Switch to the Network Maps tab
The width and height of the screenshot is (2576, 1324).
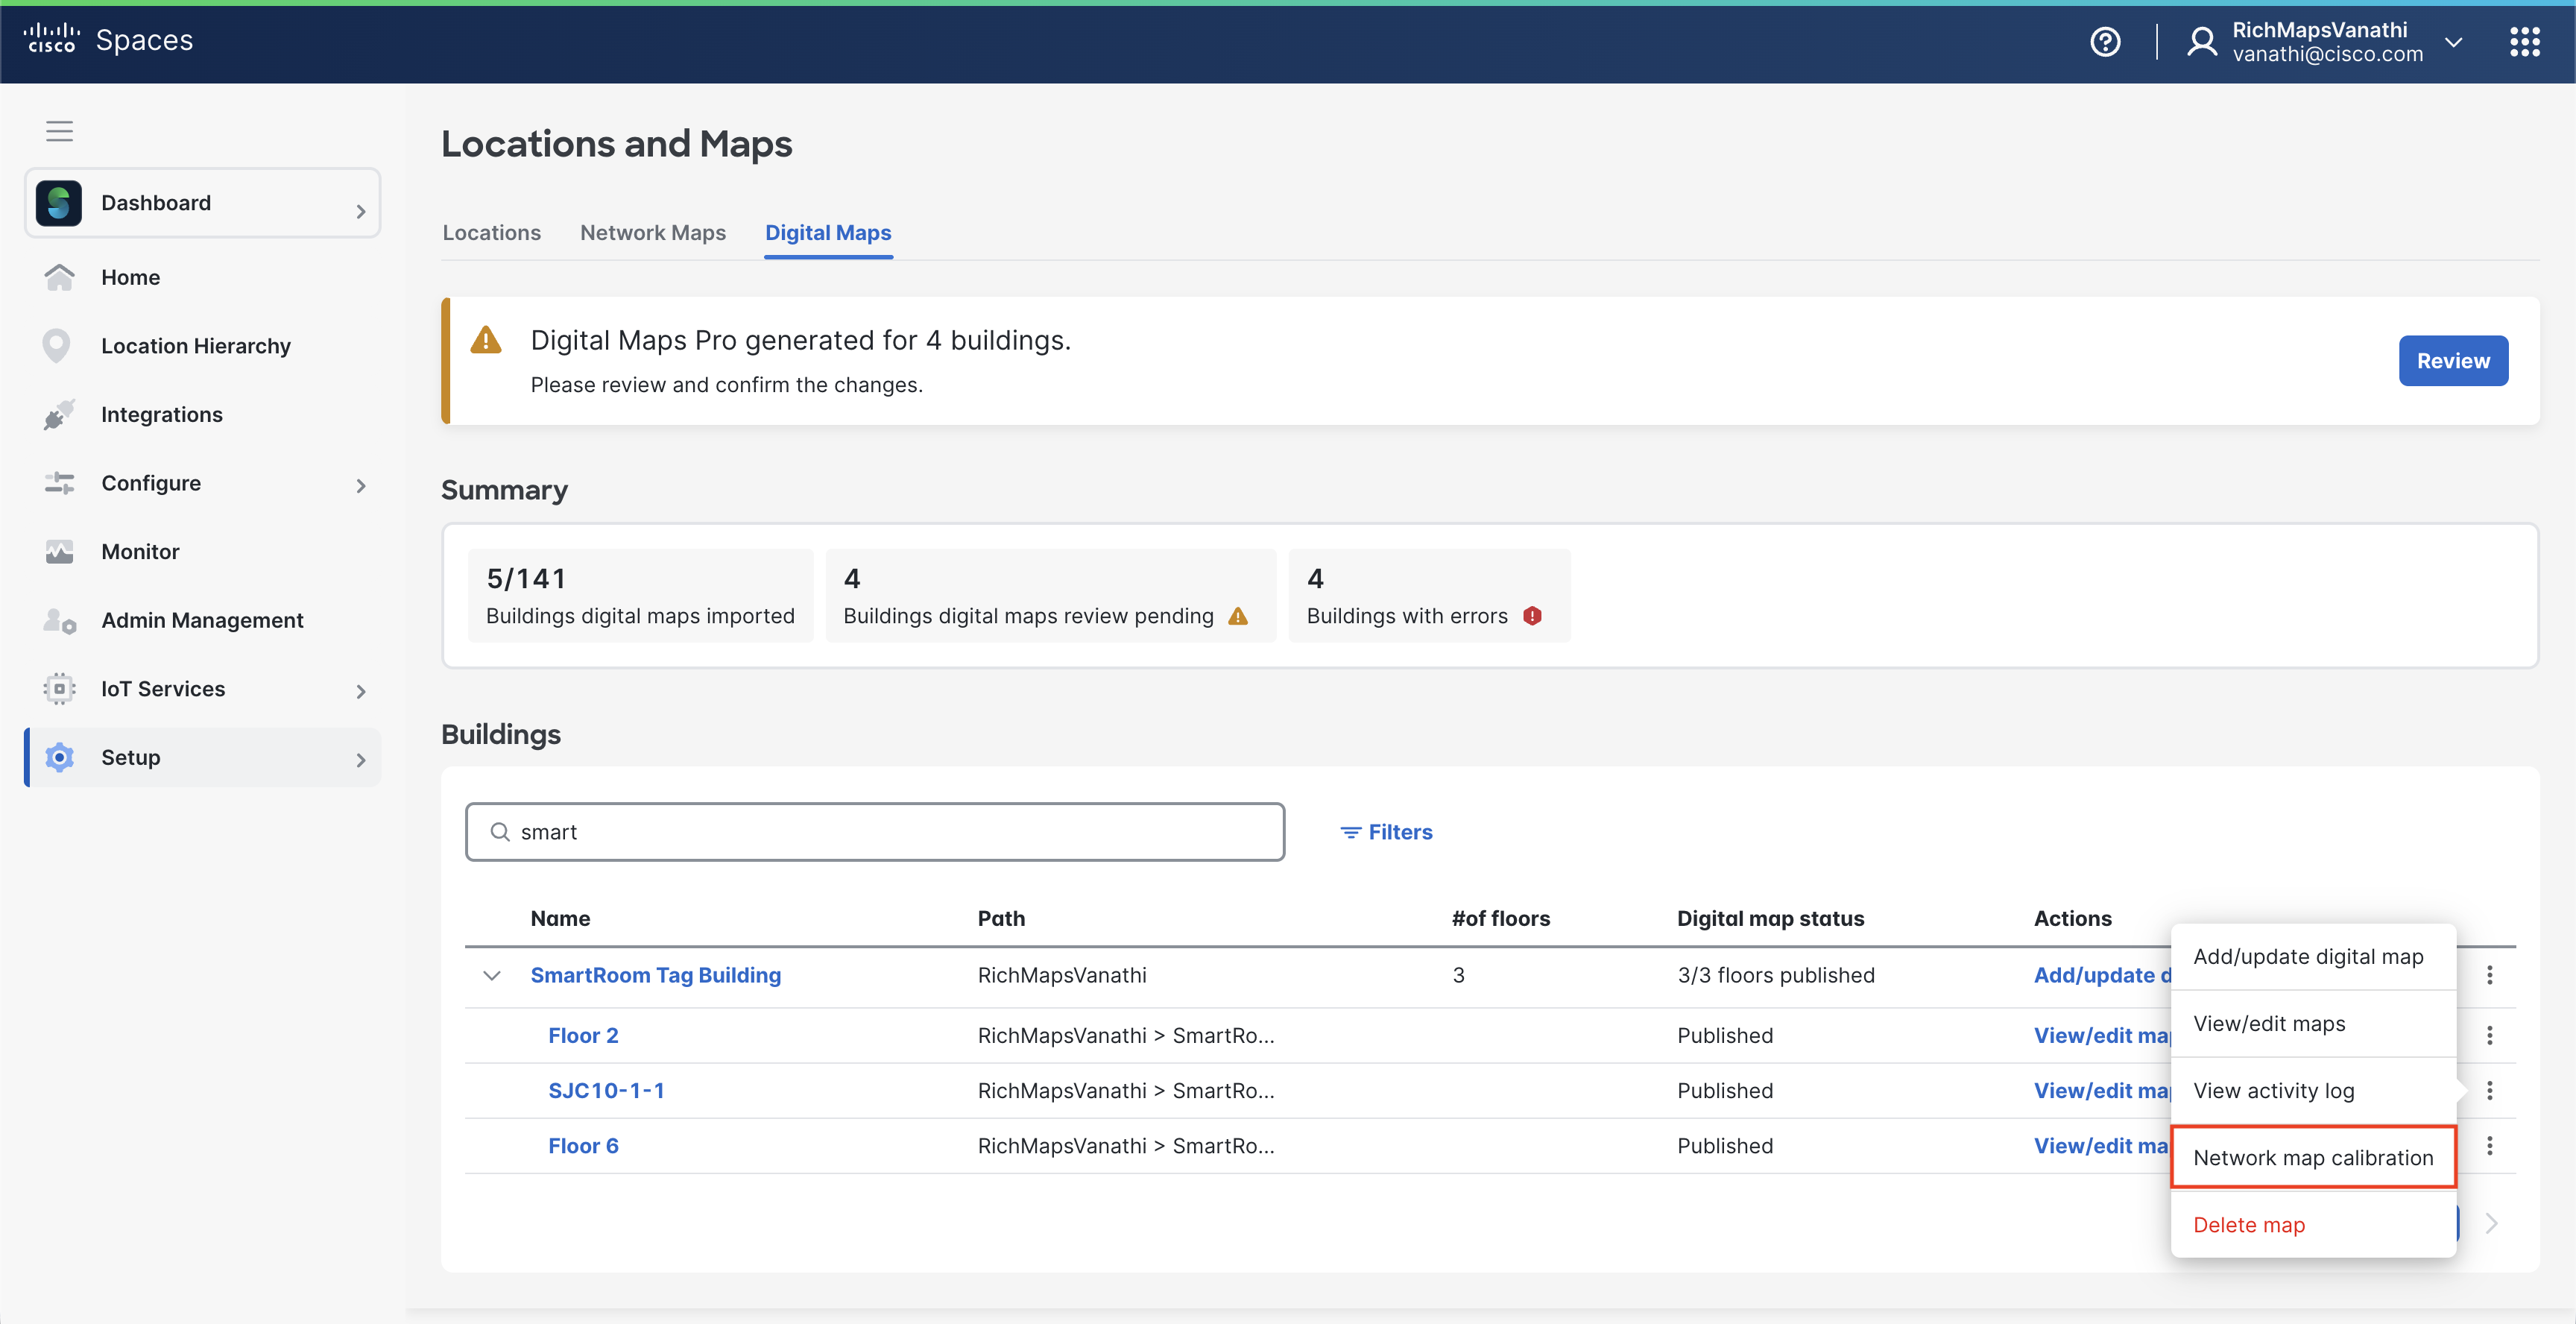click(x=652, y=232)
